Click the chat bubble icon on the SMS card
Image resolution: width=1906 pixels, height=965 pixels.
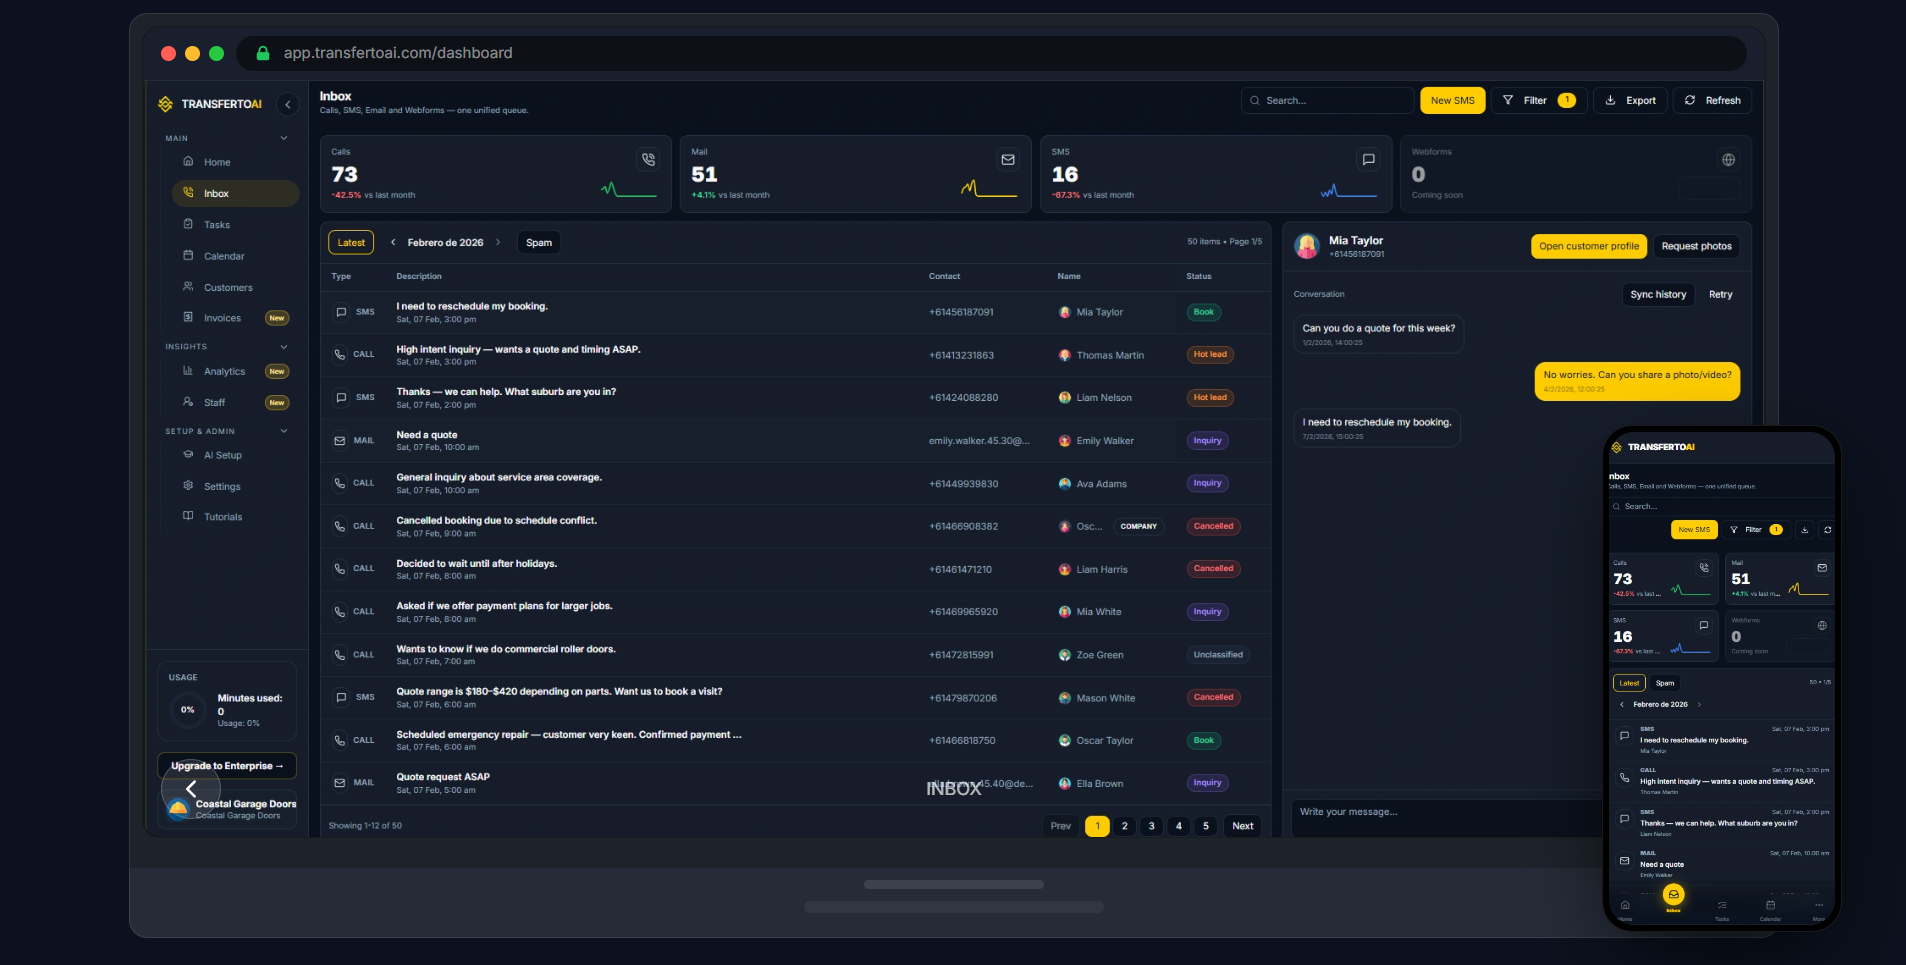(x=1368, y=159)
